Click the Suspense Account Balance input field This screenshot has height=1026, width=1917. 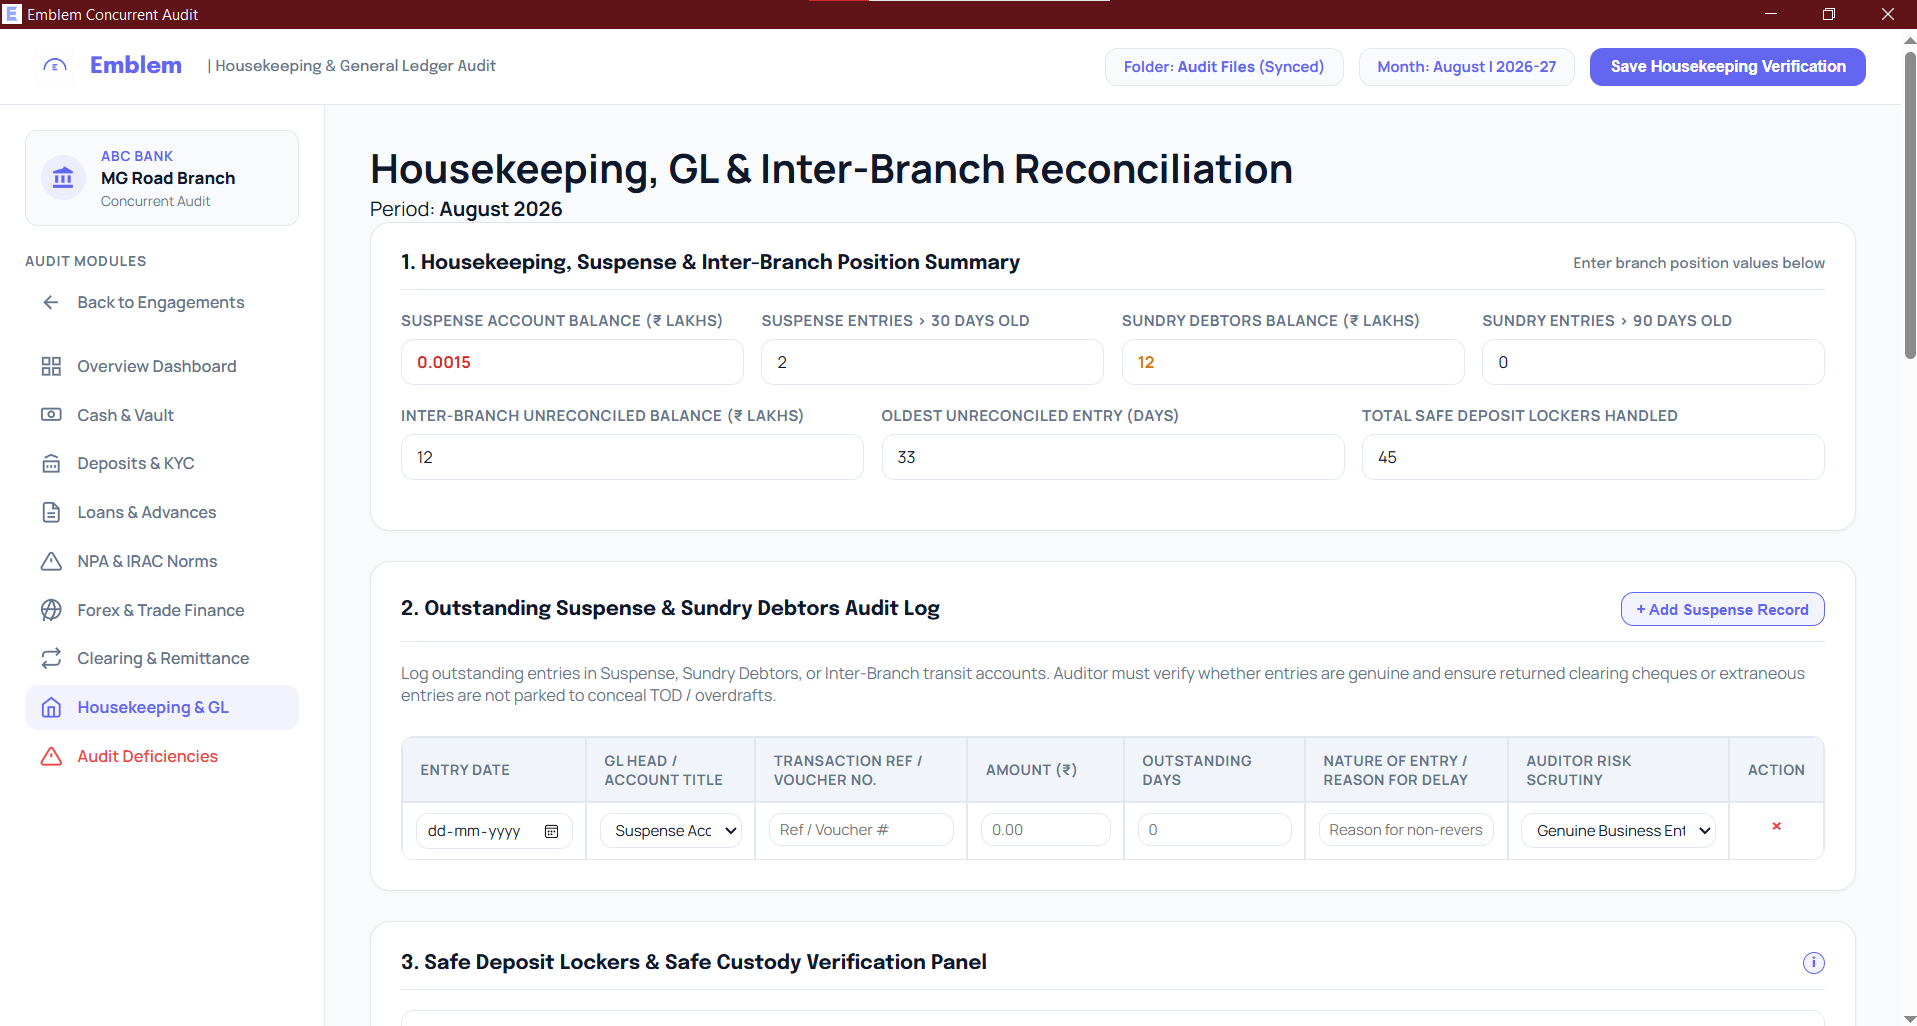pyautogui.click(x=572, y=362)
